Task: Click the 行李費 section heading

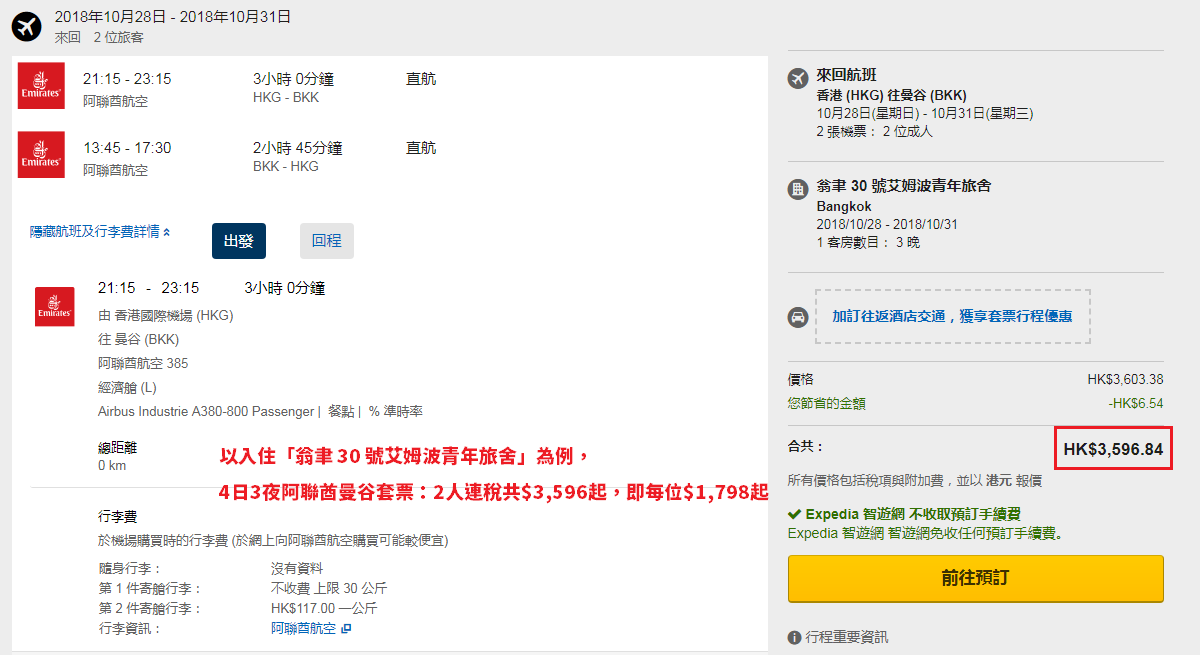Action: pos(117,517)
